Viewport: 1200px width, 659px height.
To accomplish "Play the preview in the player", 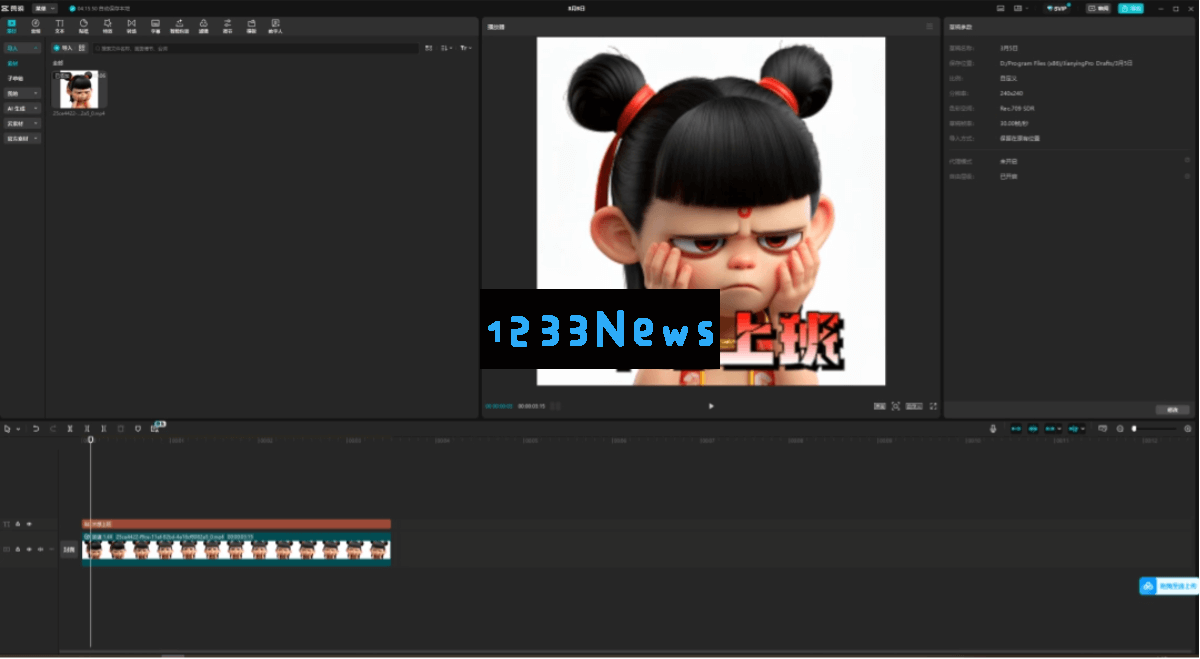I will 711,406.
